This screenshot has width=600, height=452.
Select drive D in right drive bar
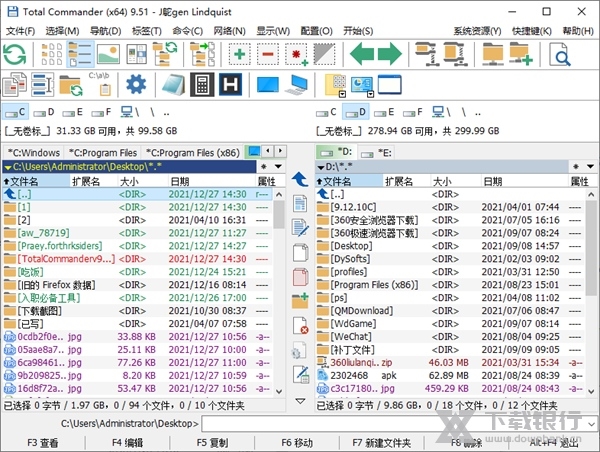[355, 112]
